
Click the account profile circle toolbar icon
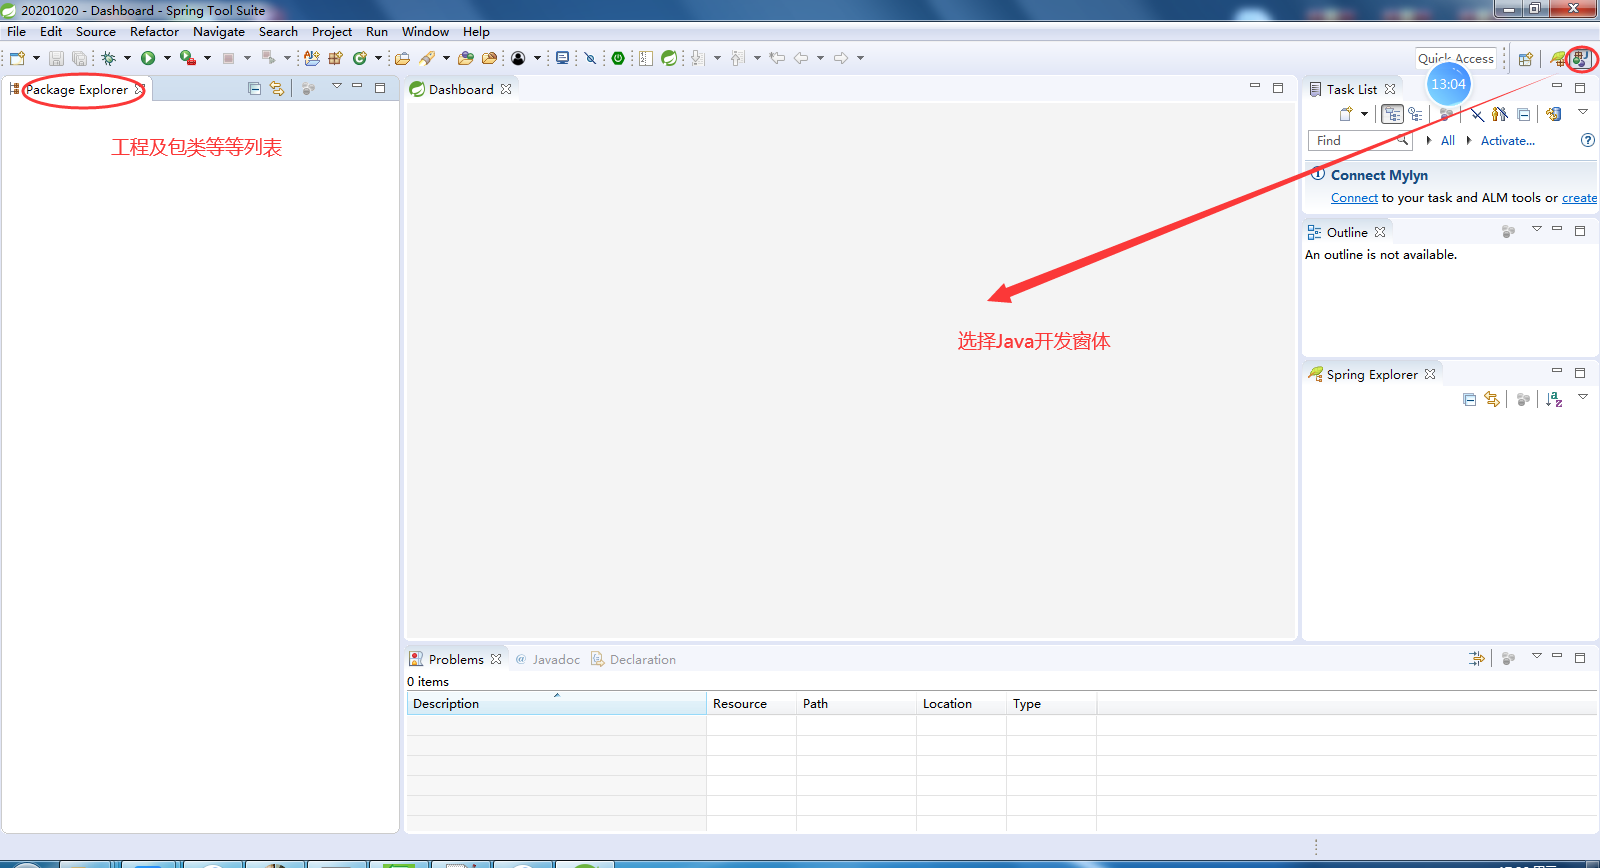pyautogui.click(x=518, y=58)
